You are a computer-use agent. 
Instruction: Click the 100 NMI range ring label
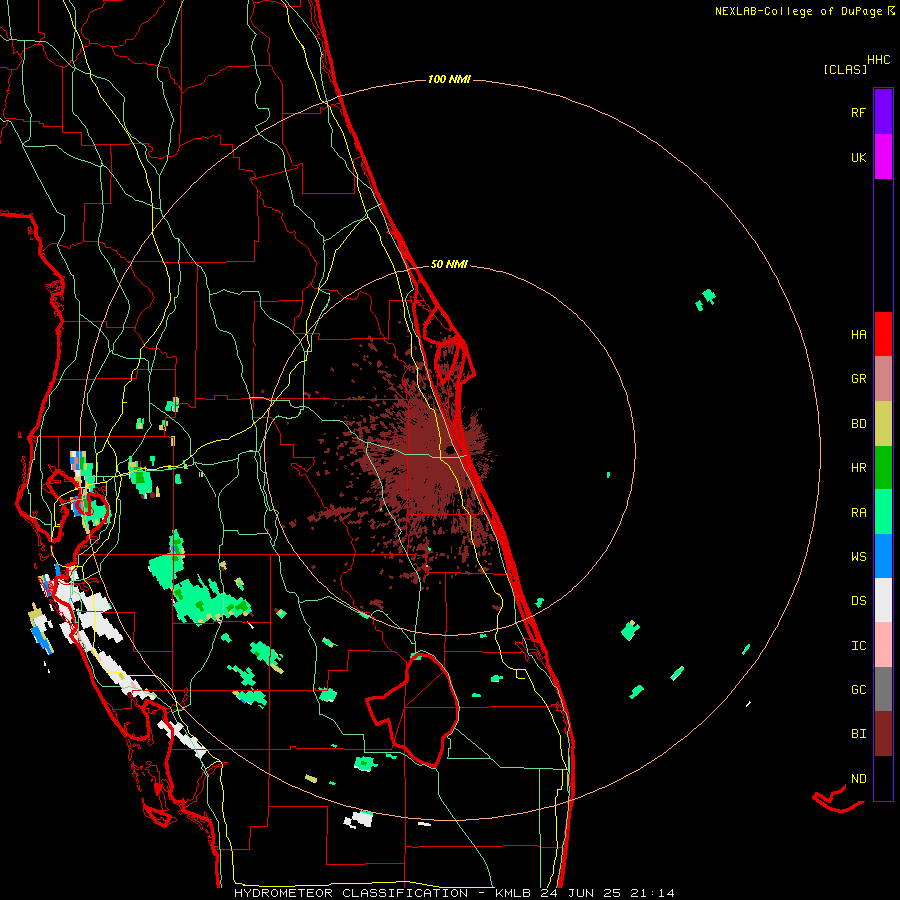click(449, 79)
